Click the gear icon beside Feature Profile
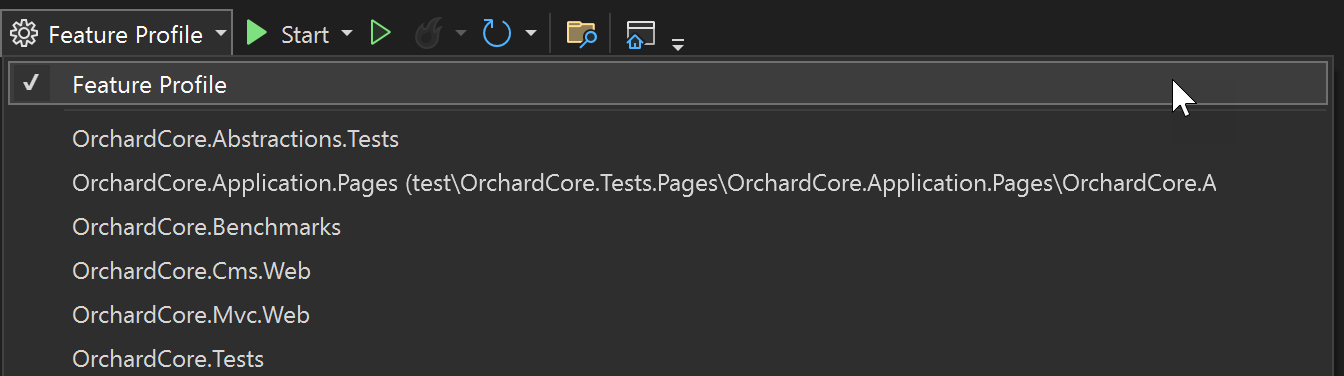The height and width of the screenshot is (376, 1344). point(24,35)
